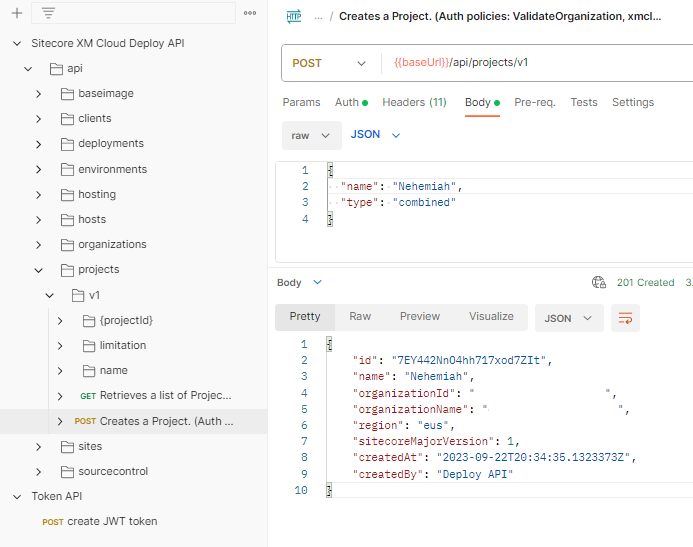
Task: Click the "Deploy API" createdBy value
Action: click(x=475, y=475)
